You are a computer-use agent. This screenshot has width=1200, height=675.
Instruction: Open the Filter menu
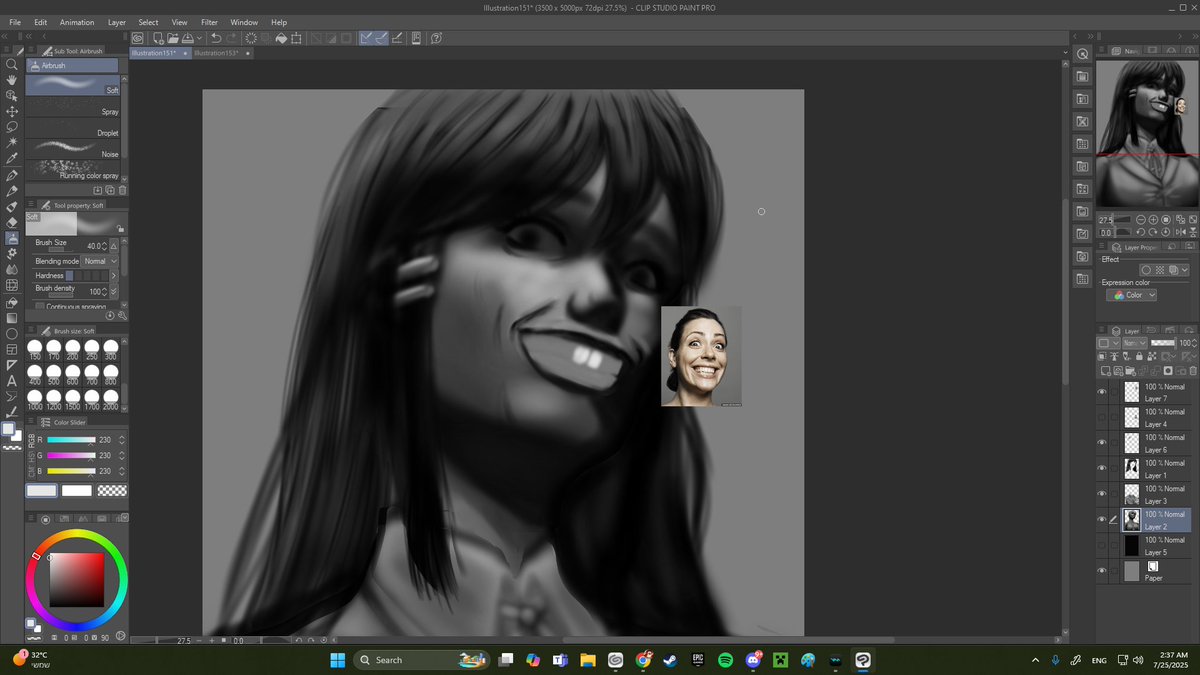click(x=209, y=22)
